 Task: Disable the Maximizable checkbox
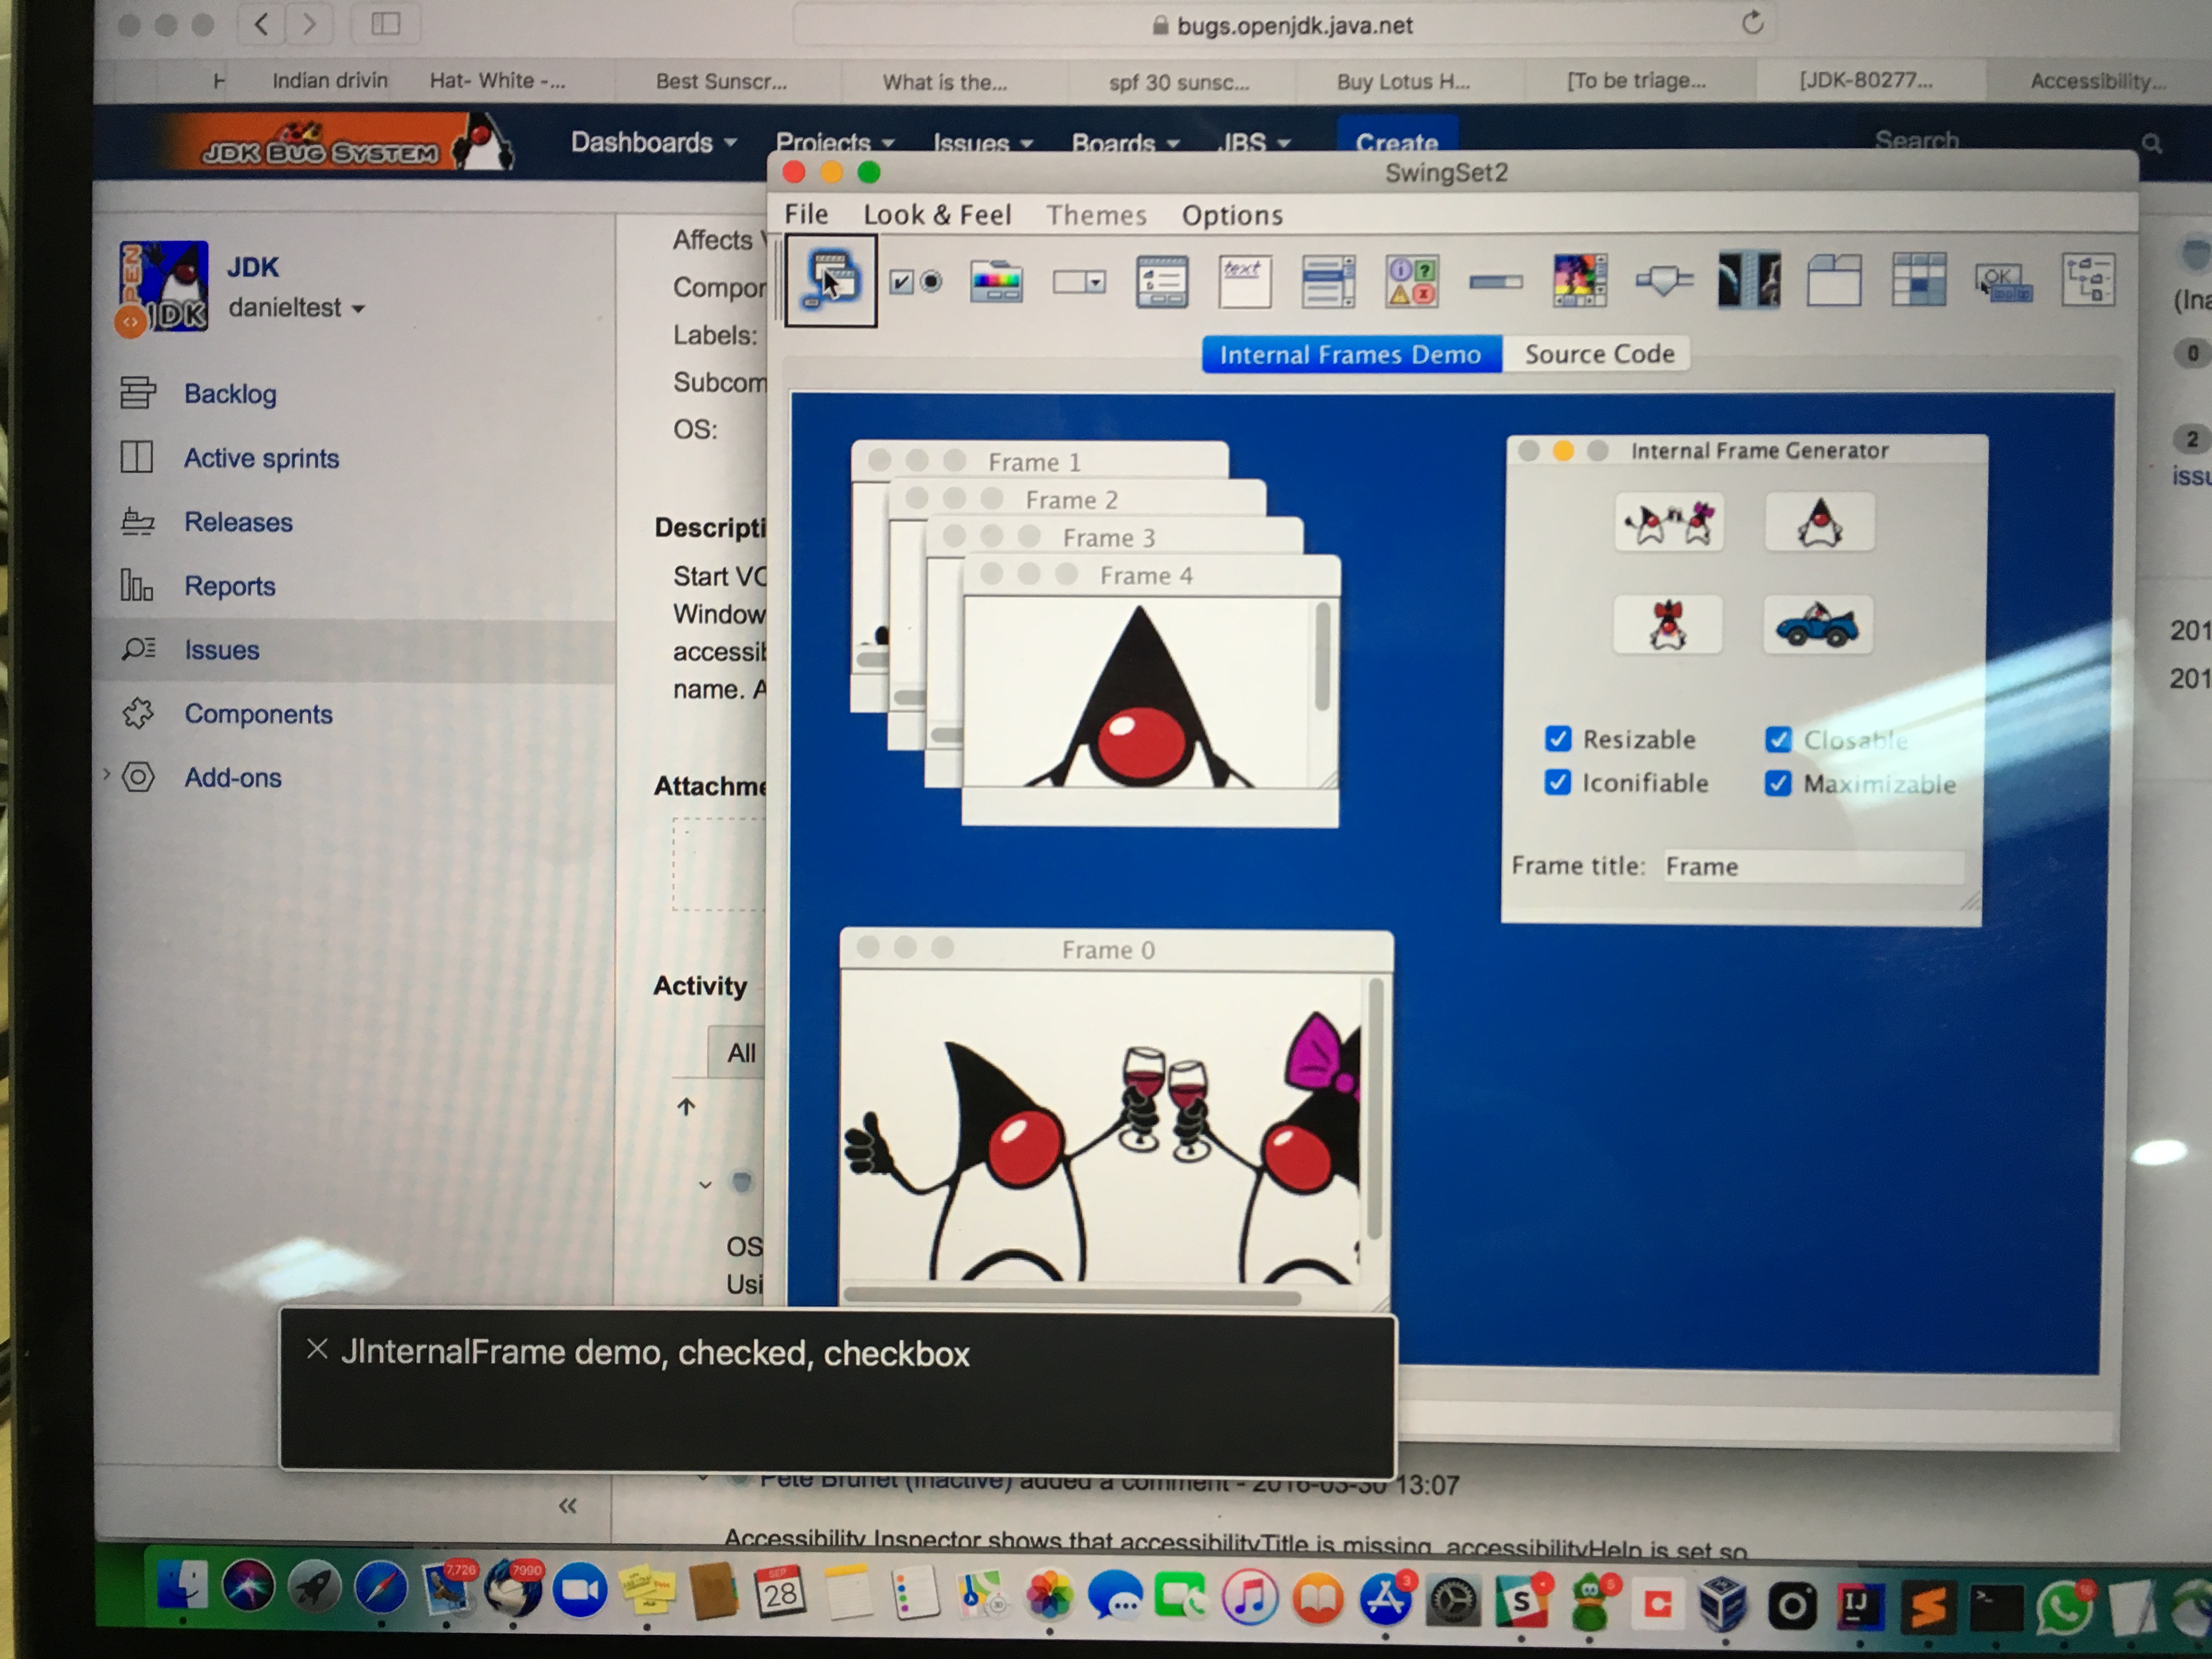pyautogui.click(x=1778, y=784)
